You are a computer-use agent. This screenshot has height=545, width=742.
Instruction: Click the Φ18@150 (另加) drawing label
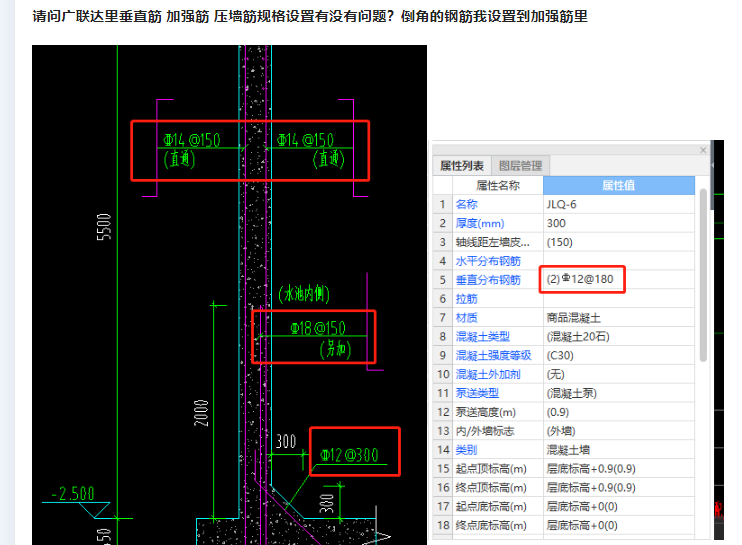tap(319, 338)
